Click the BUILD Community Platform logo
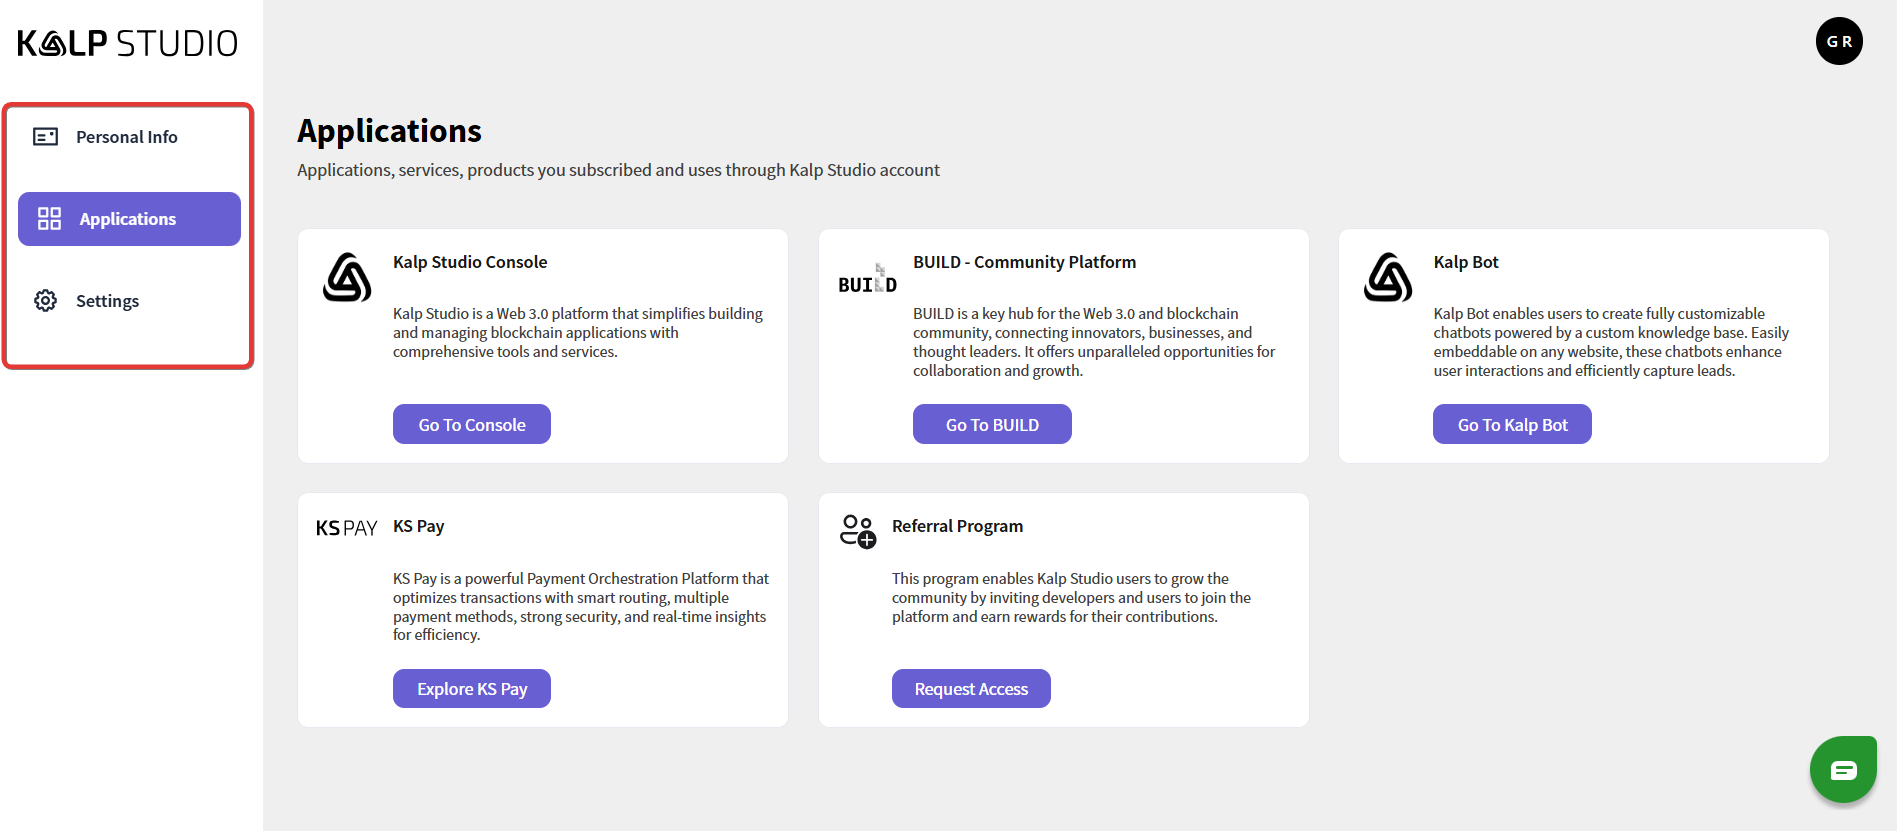This screenshot has width=1897, height=831. pos(867,279)
